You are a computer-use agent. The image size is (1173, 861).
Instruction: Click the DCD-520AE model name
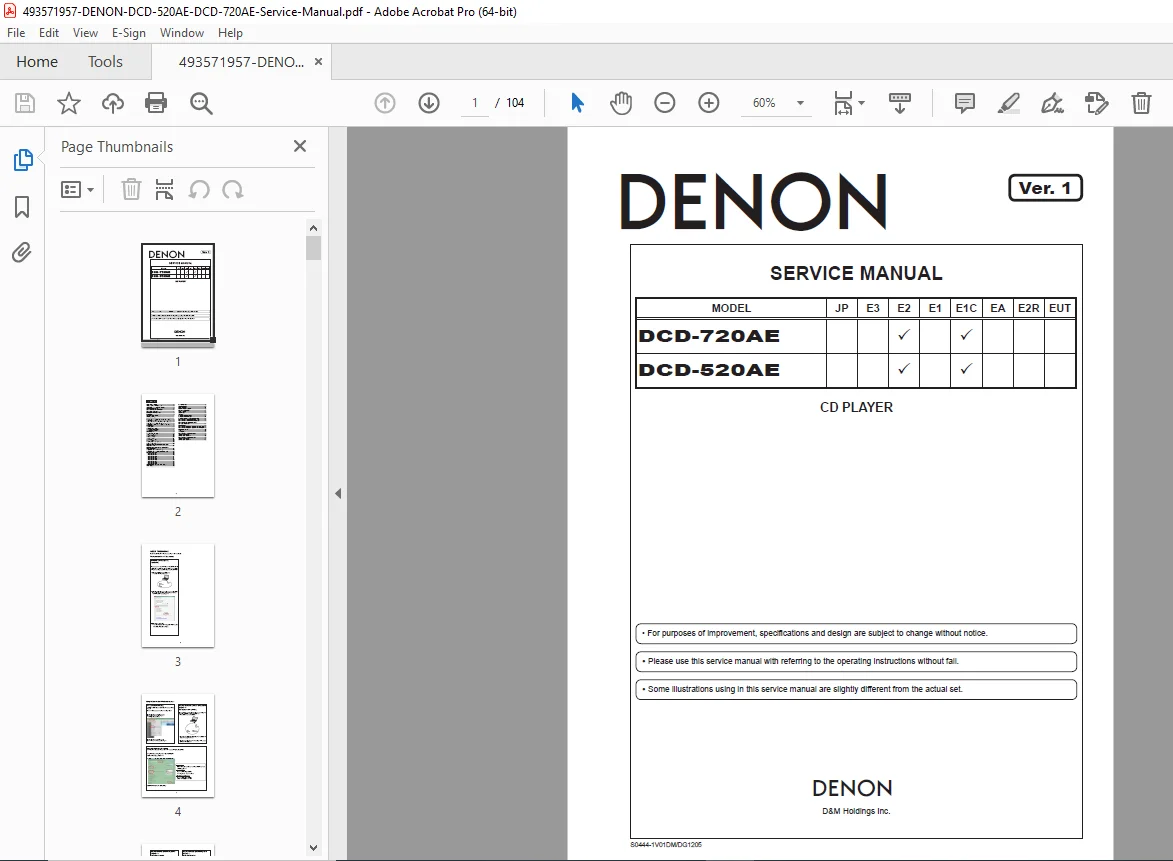pyautogui.click(x=709, y=370)
